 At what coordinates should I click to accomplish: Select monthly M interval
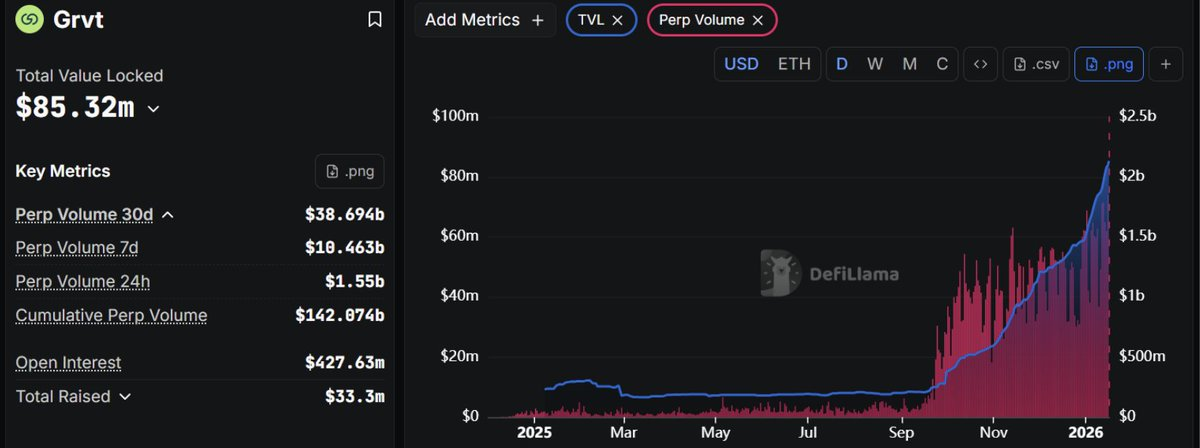909,64
